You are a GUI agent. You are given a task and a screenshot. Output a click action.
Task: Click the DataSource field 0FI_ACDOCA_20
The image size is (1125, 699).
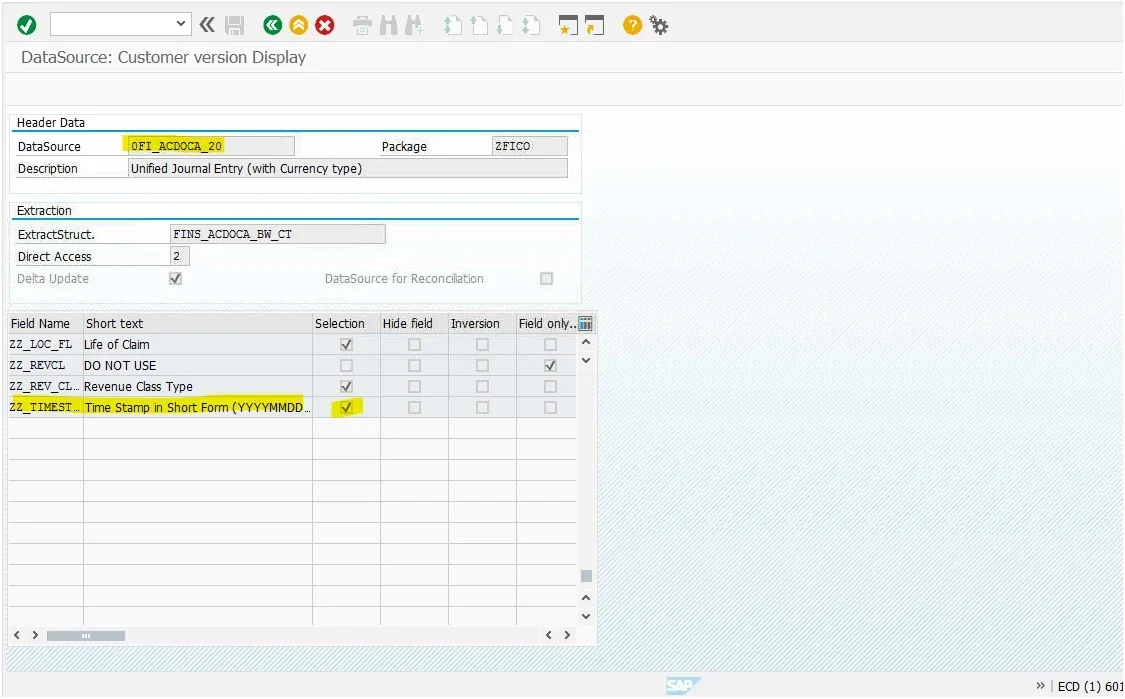coord(211,146)
